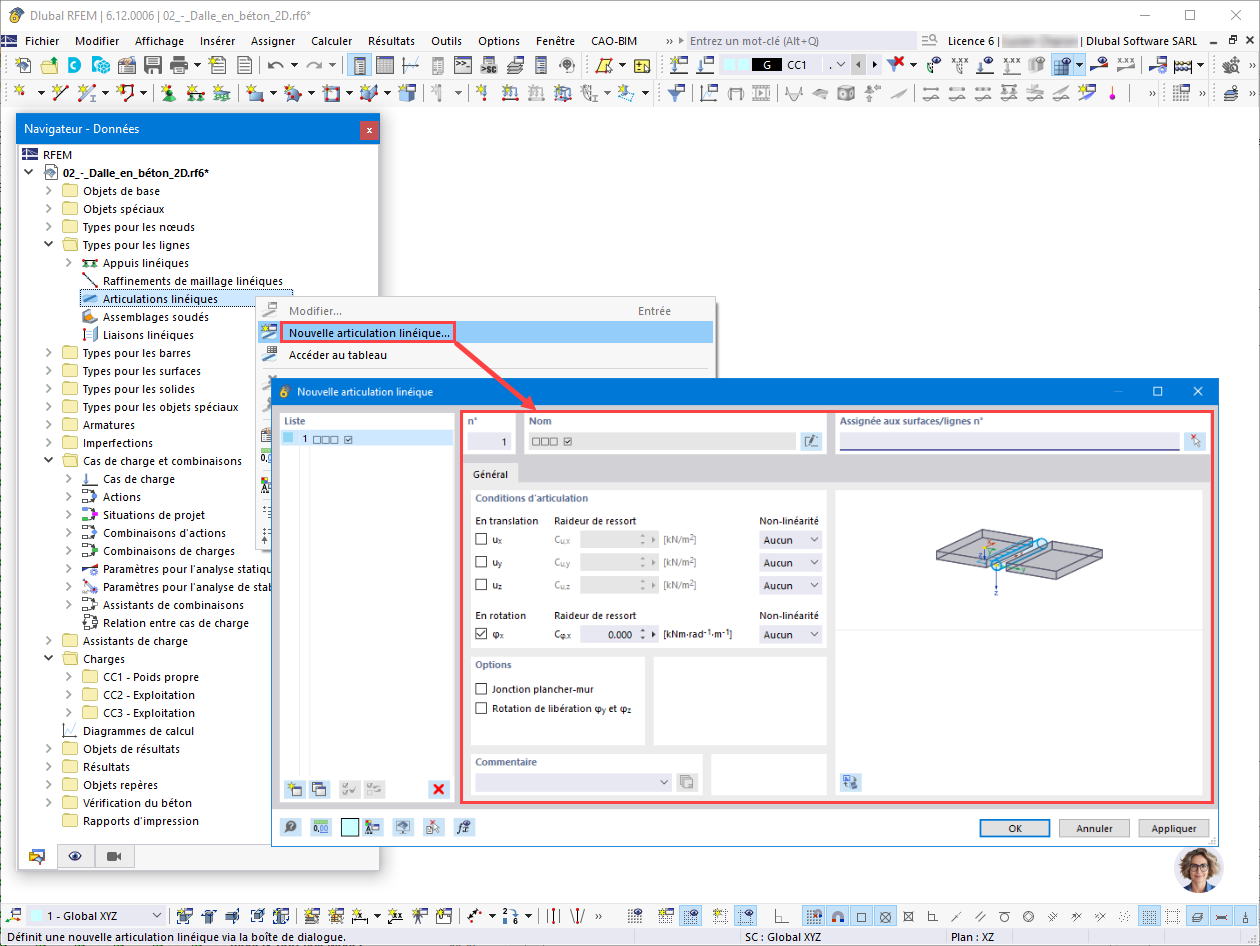
Task: Click duplicate item icon below Liste
Action: (x=319, y=789)
